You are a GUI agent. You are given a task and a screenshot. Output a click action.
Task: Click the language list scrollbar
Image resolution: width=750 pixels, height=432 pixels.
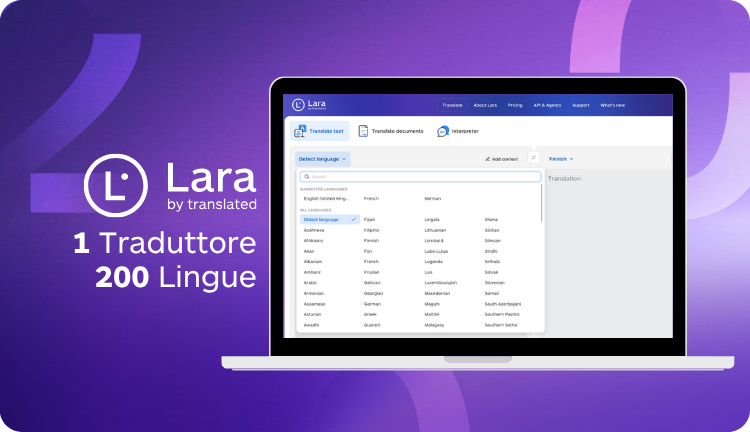coord(542,203)
